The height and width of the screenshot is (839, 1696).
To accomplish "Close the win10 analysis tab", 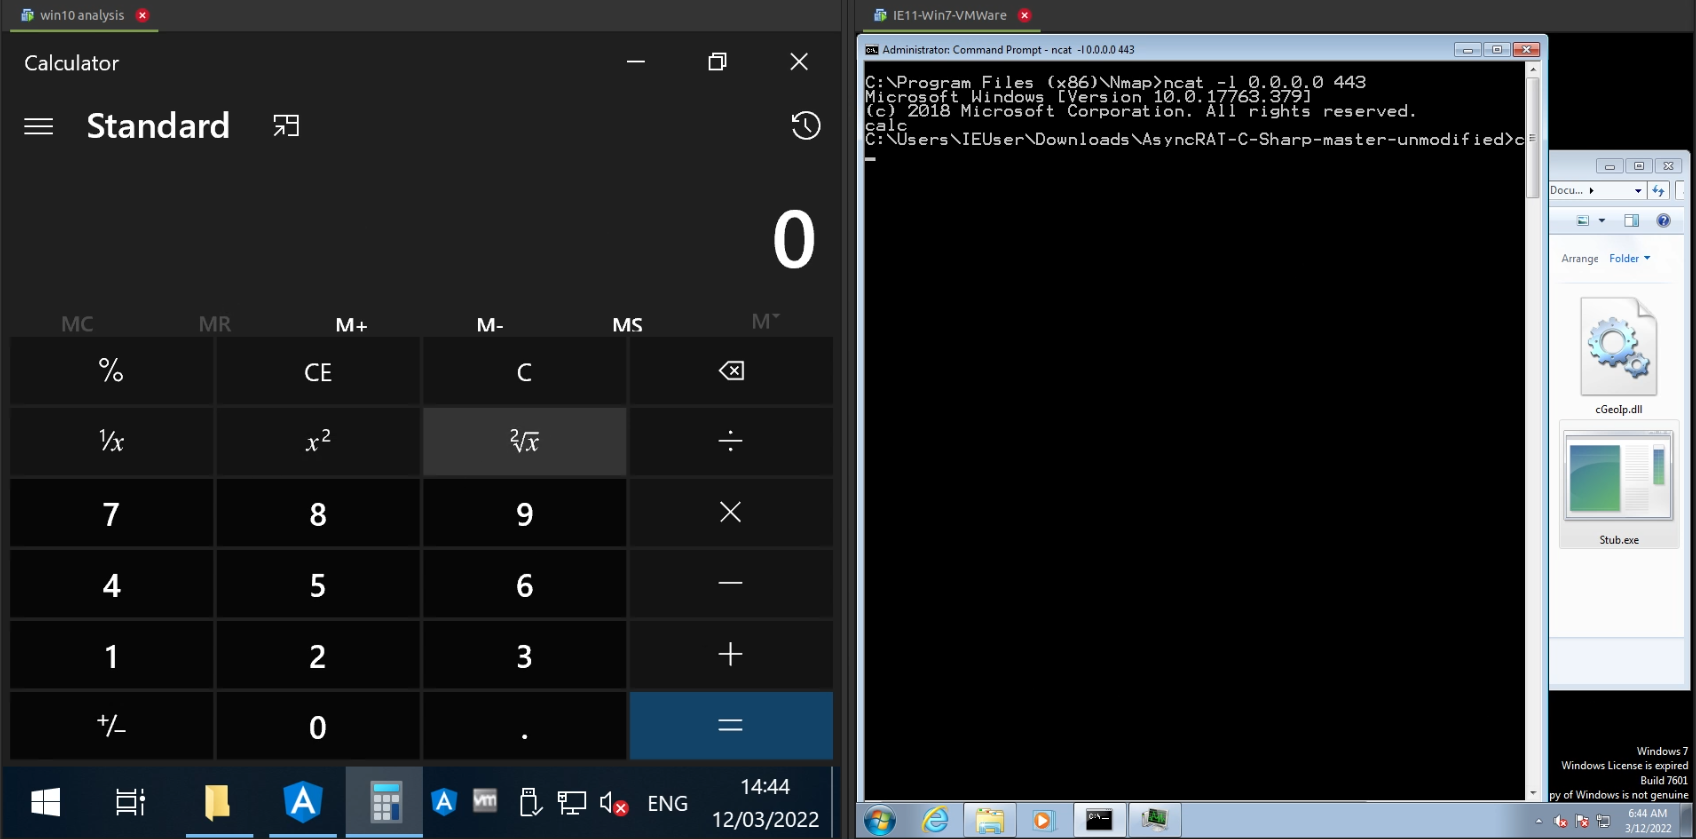I will tap(142, 15).
